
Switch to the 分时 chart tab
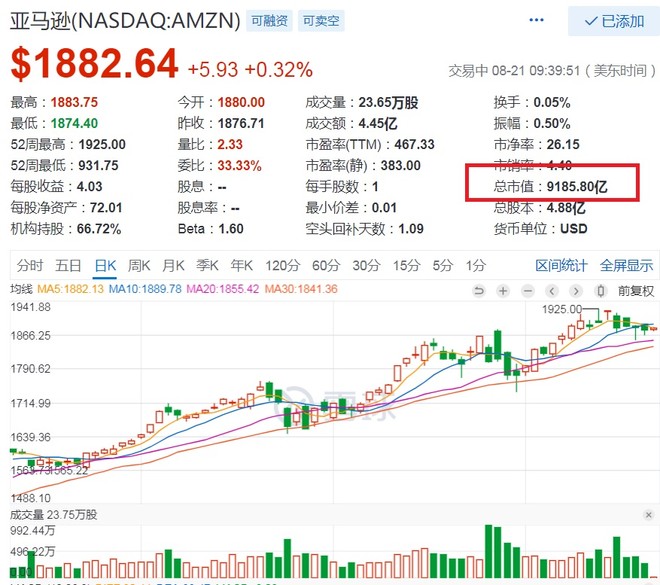[x=30, y=266]
